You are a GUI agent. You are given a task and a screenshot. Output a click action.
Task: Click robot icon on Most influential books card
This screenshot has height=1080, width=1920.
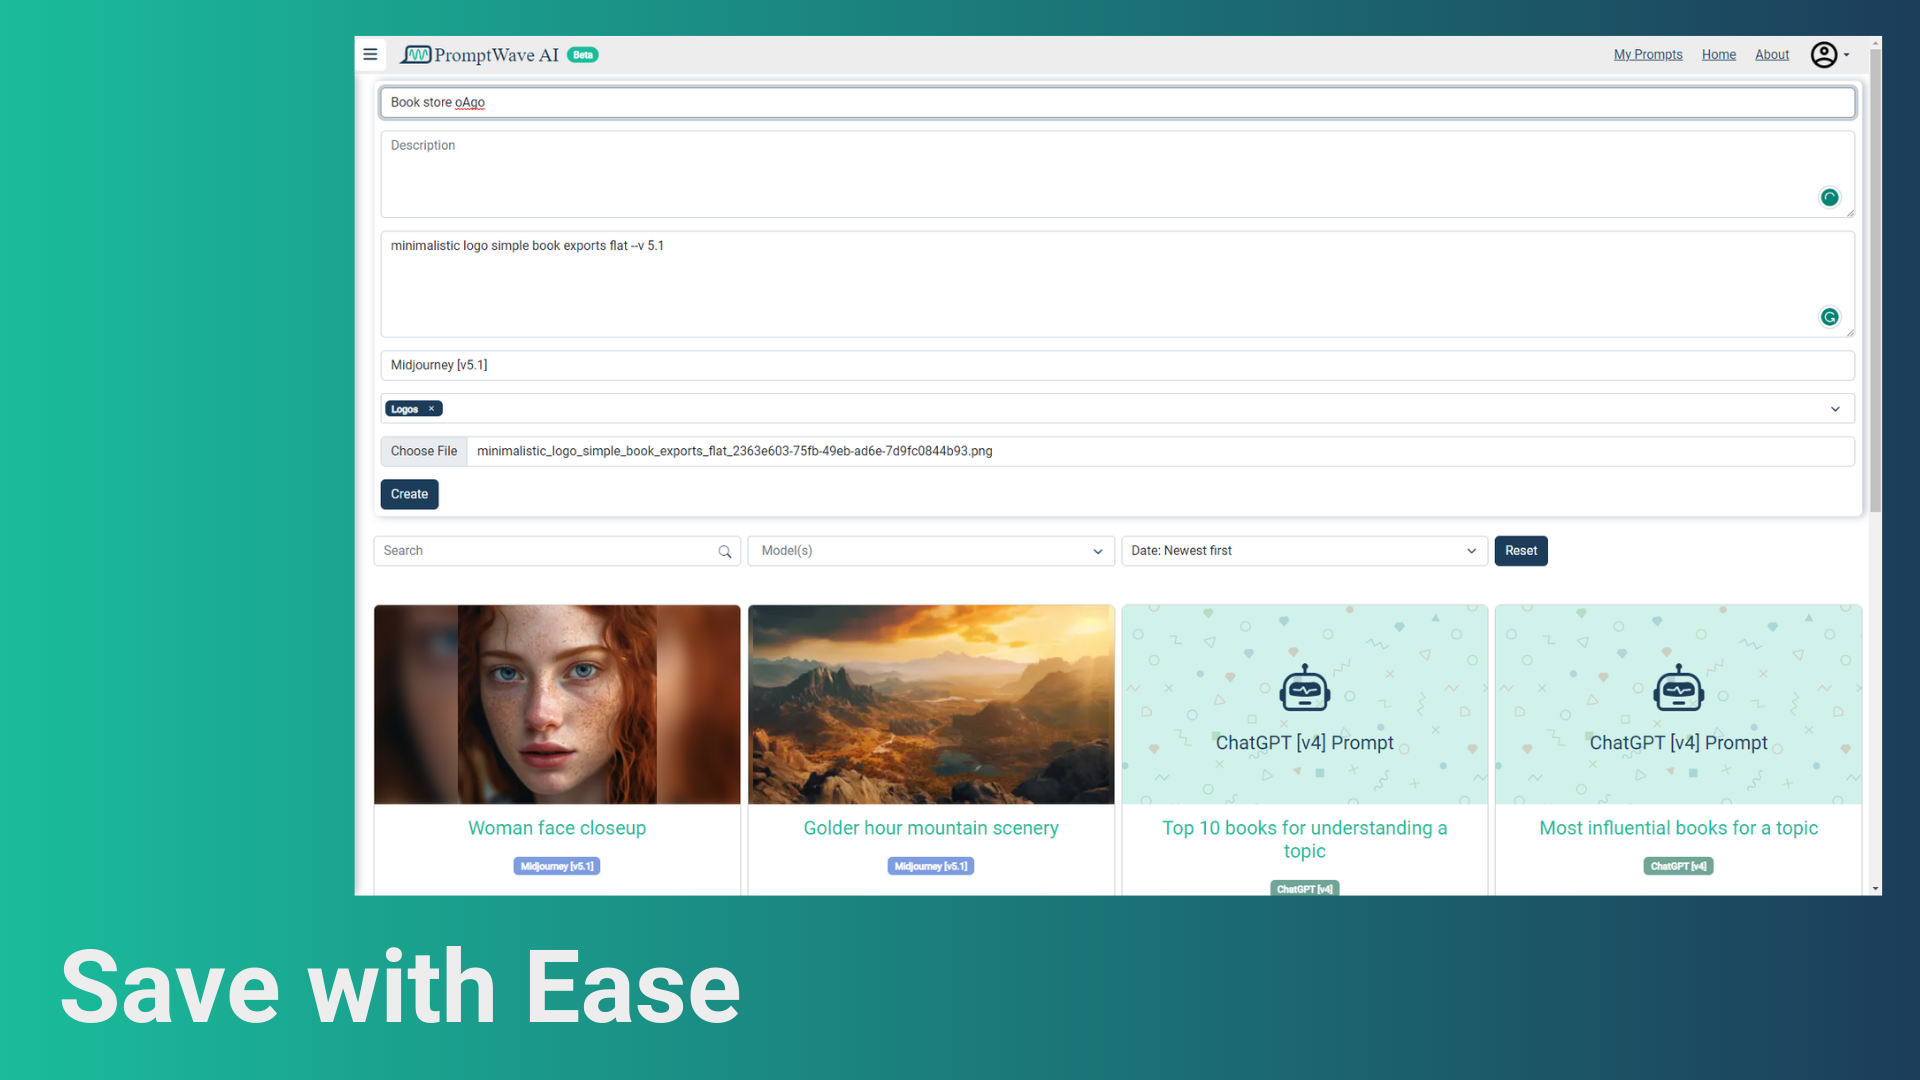pos(1678,689)
